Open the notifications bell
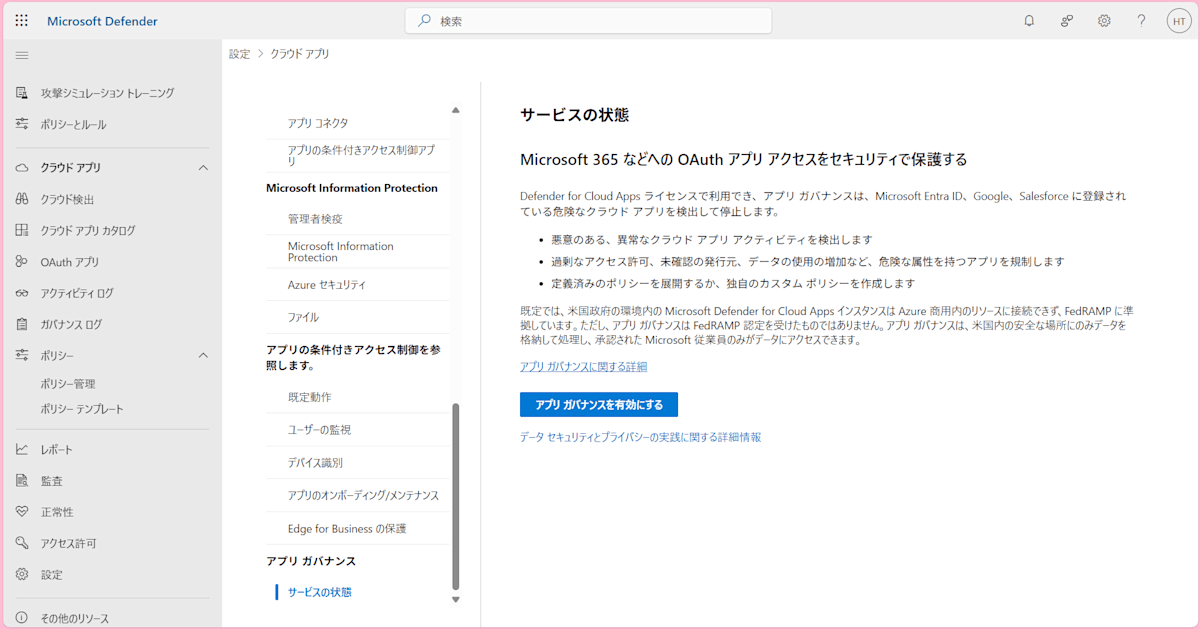The height and width of the screenshot is (629, 1200). click(x=1029, y=21)
